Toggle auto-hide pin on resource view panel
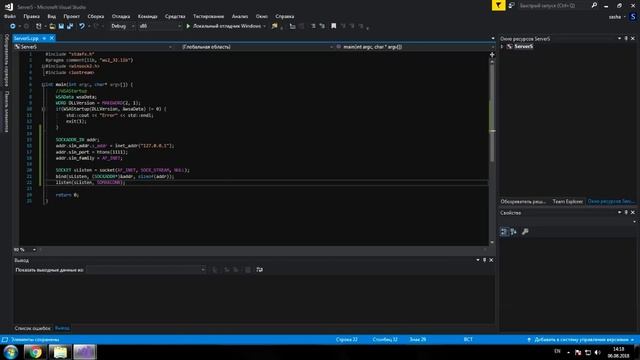 pos(626,38)
